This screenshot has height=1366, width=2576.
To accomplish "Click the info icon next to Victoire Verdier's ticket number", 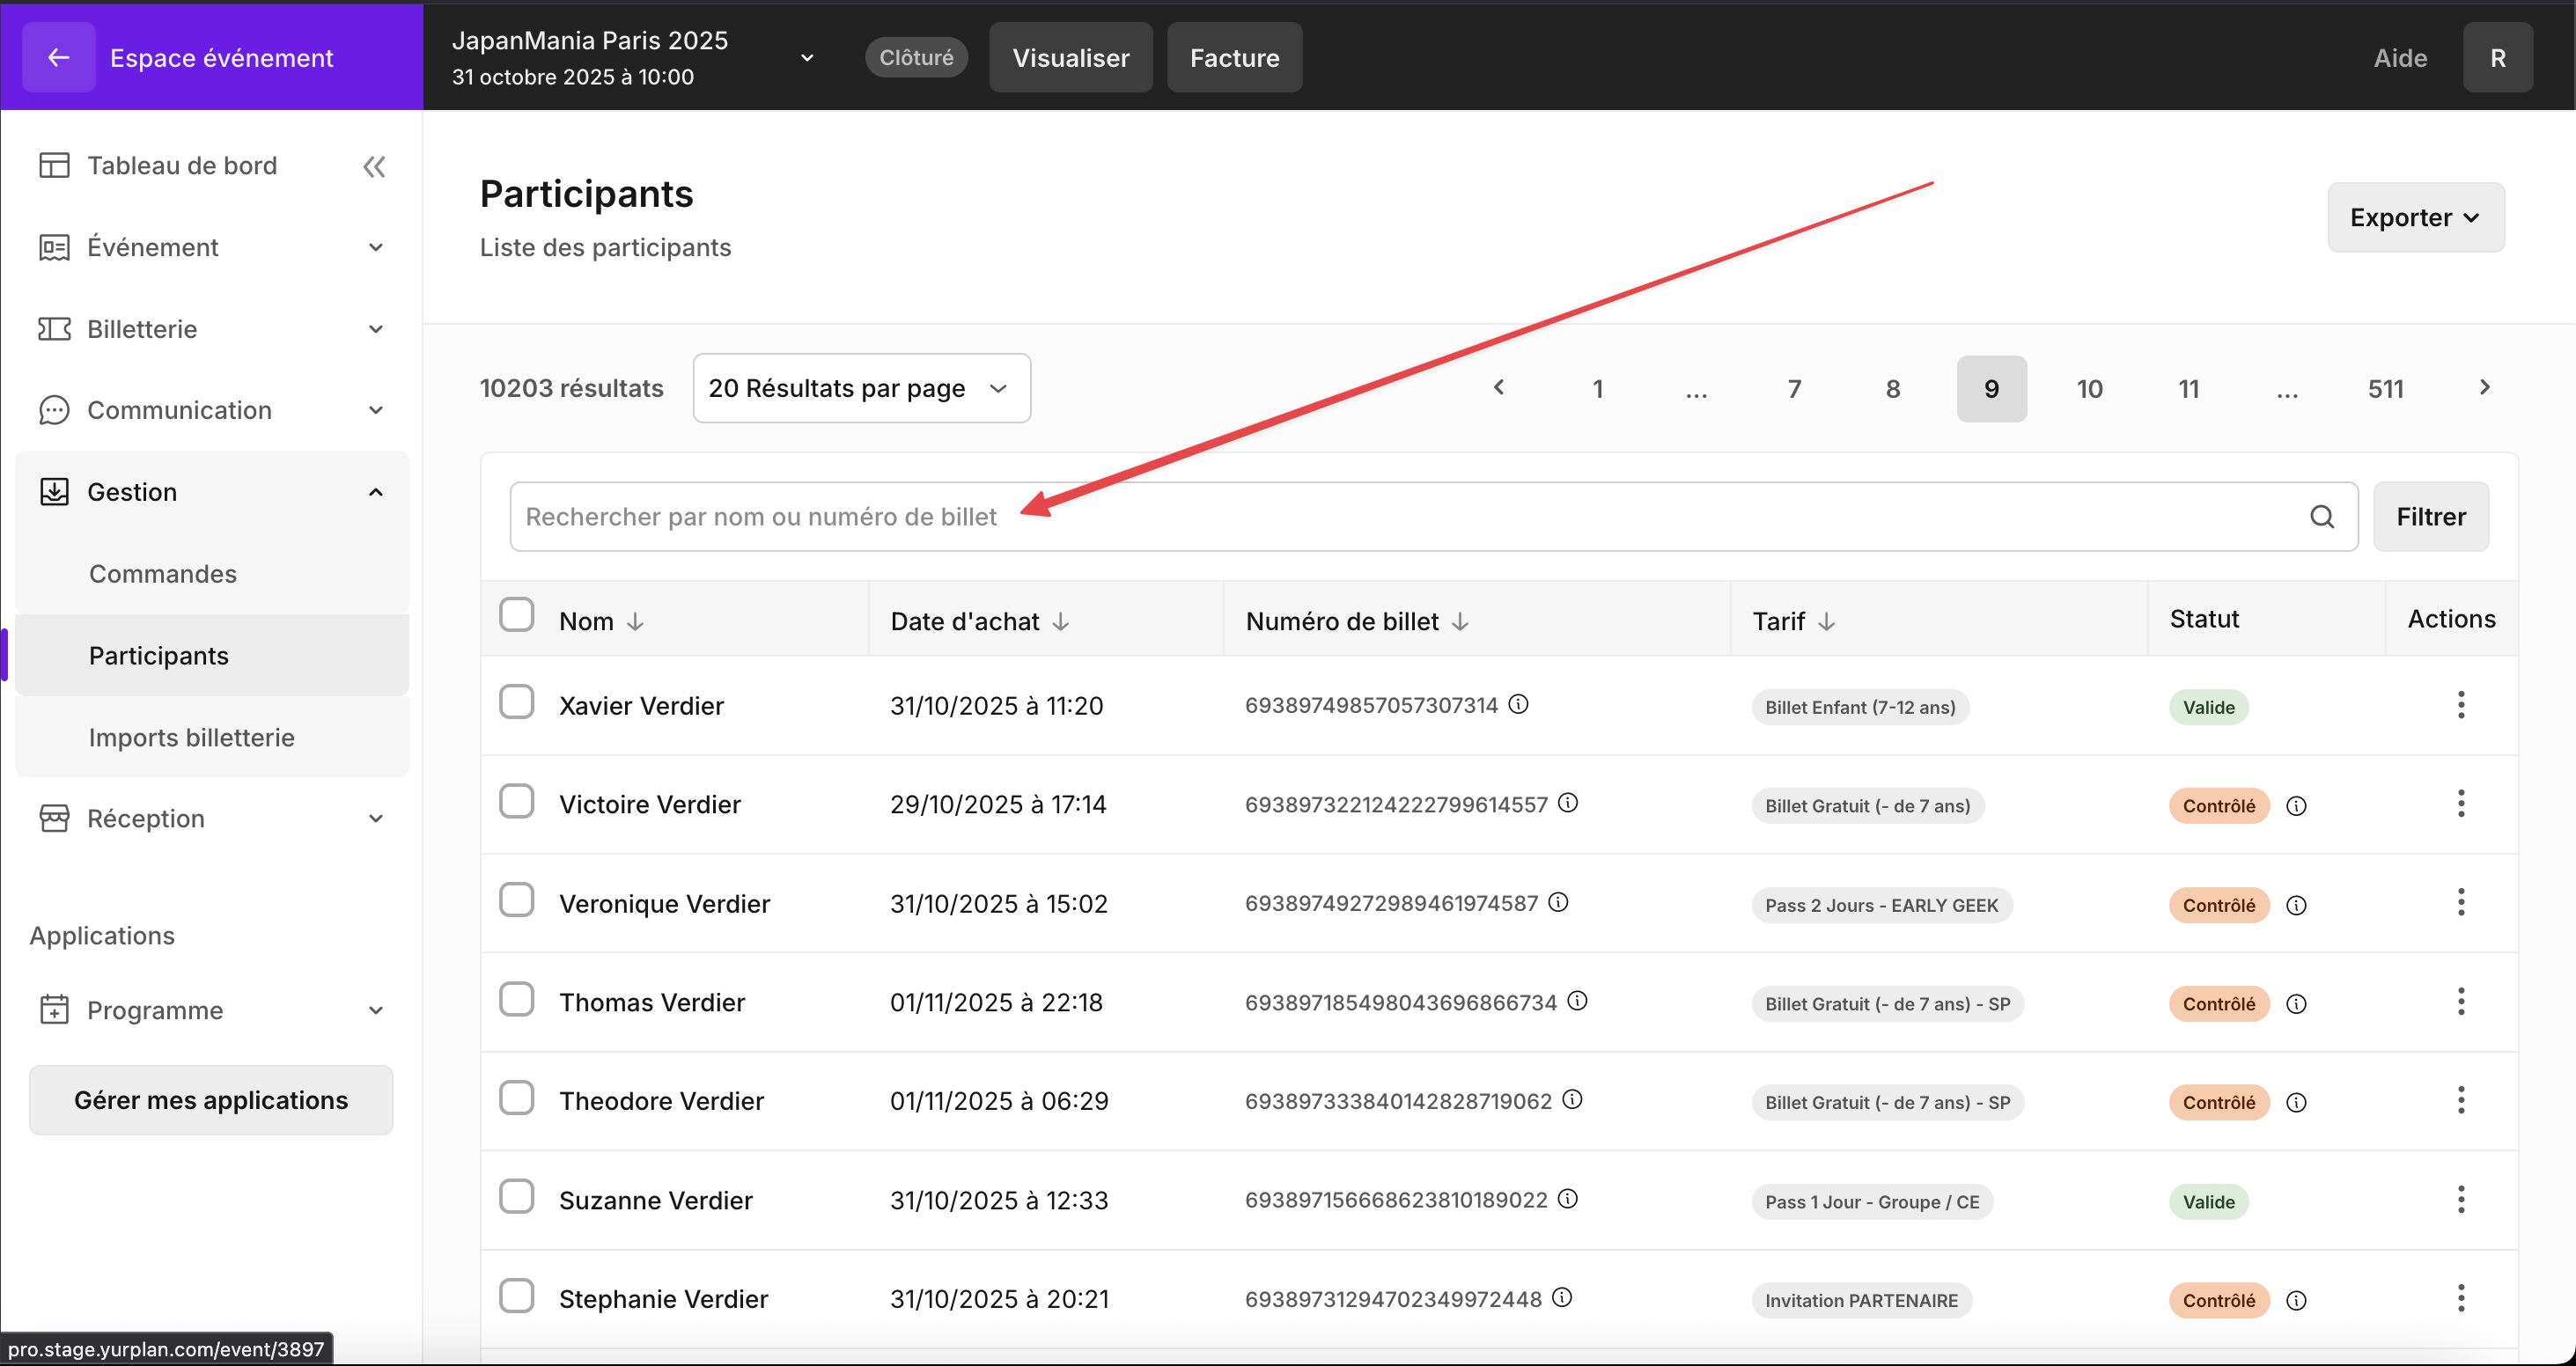I will (x=1568, y=803).
